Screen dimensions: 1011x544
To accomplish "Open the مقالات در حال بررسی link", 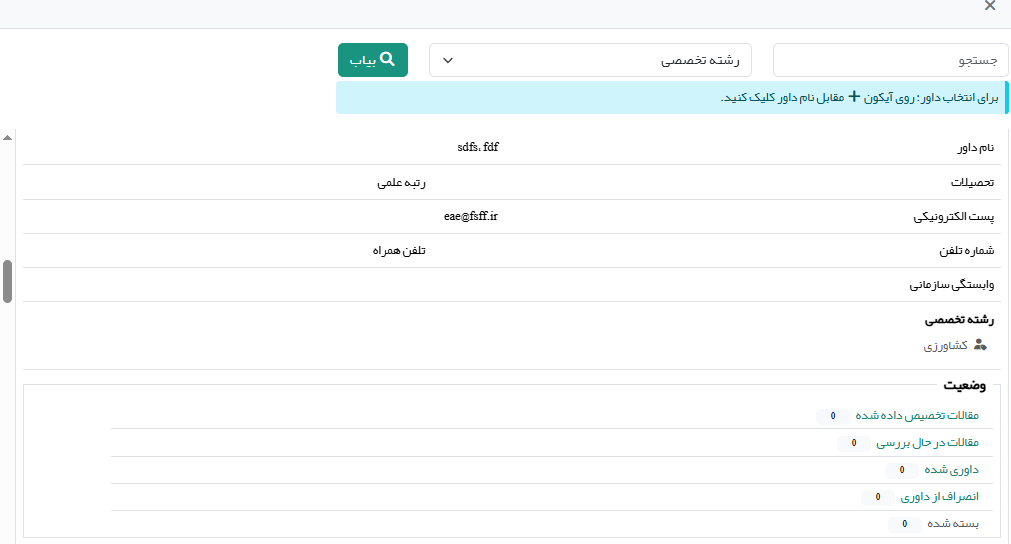I will 928,443.
